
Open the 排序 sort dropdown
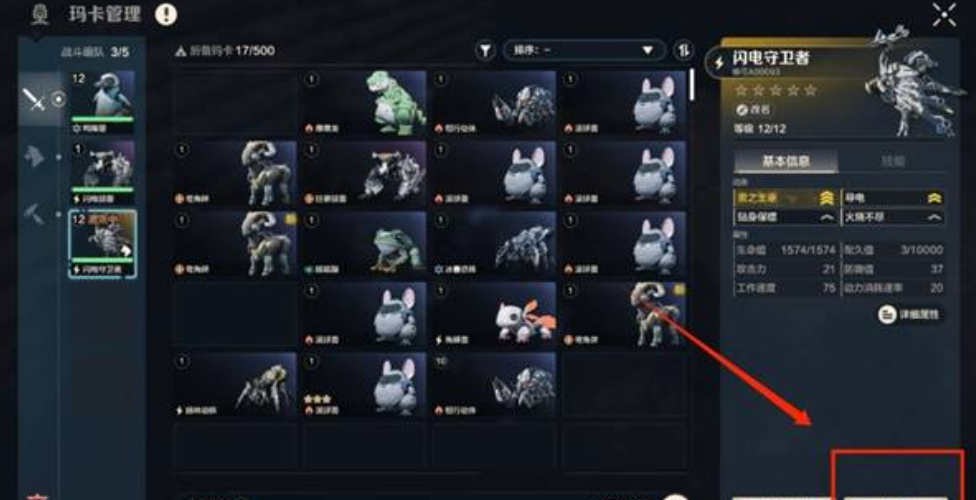[x=584, y=50]
